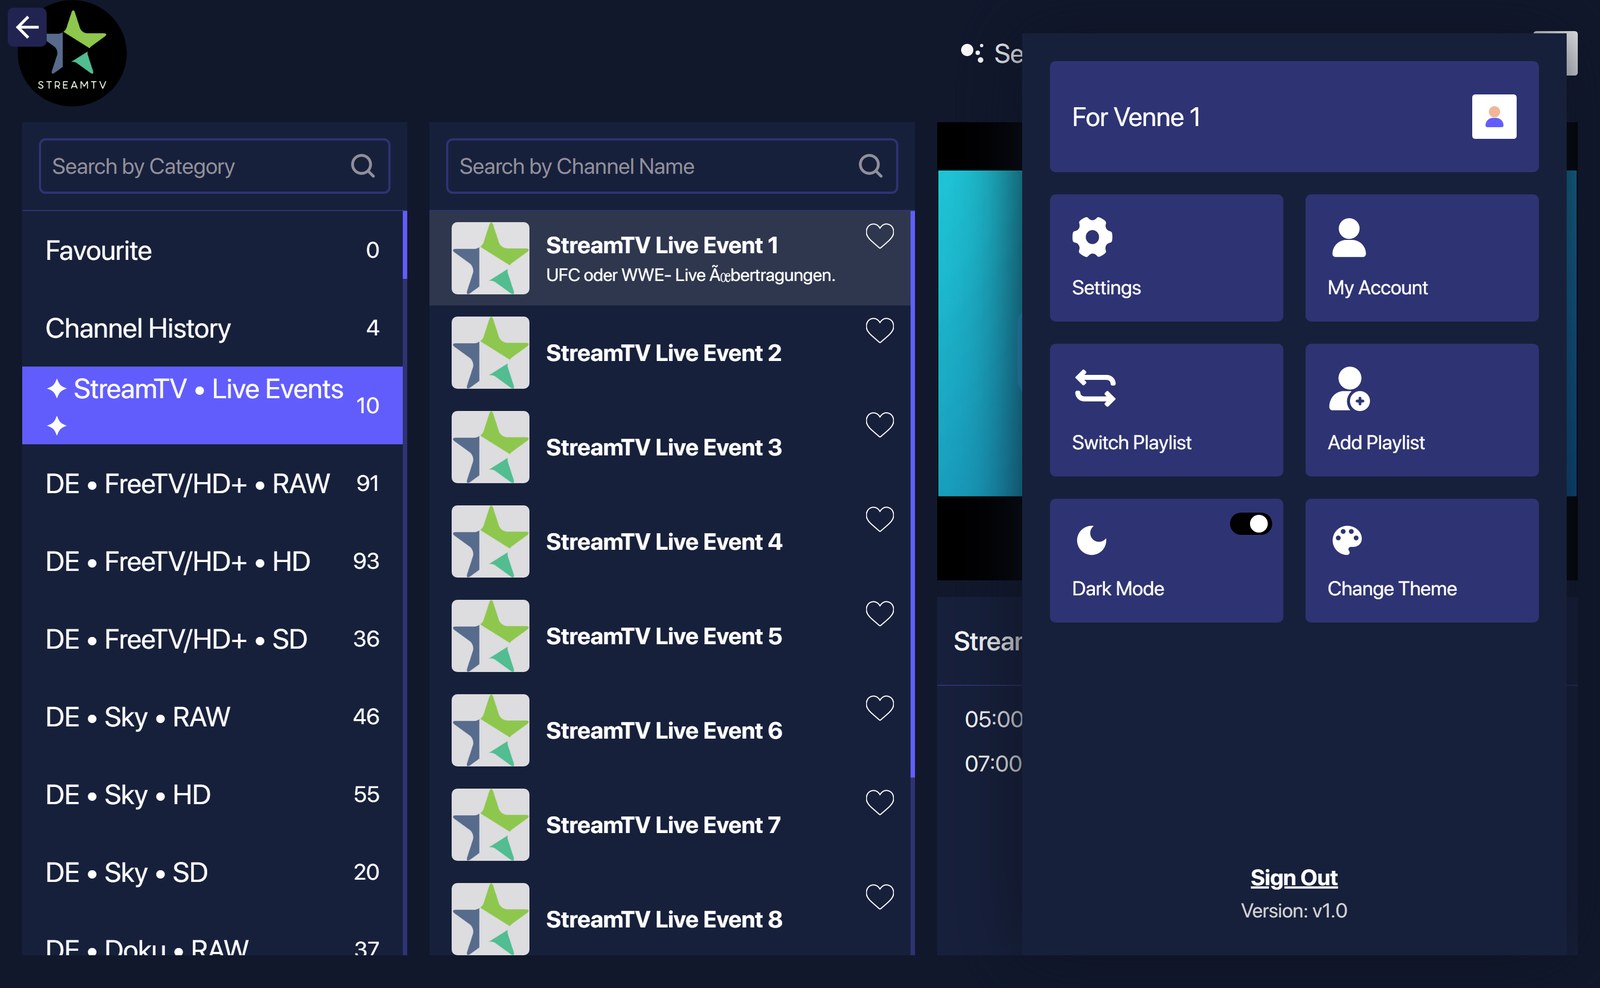Favourite StreamTV Live Event 5 with heart

(x=879, y=613)
